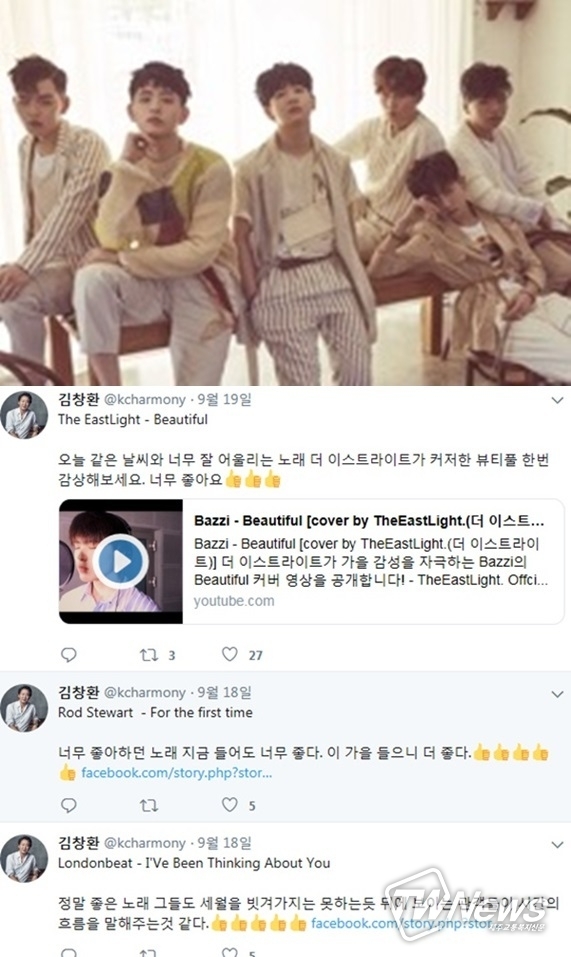
Task: Click the 김창환 name on the Londonbeat tweet
Action: click(79, 843)
